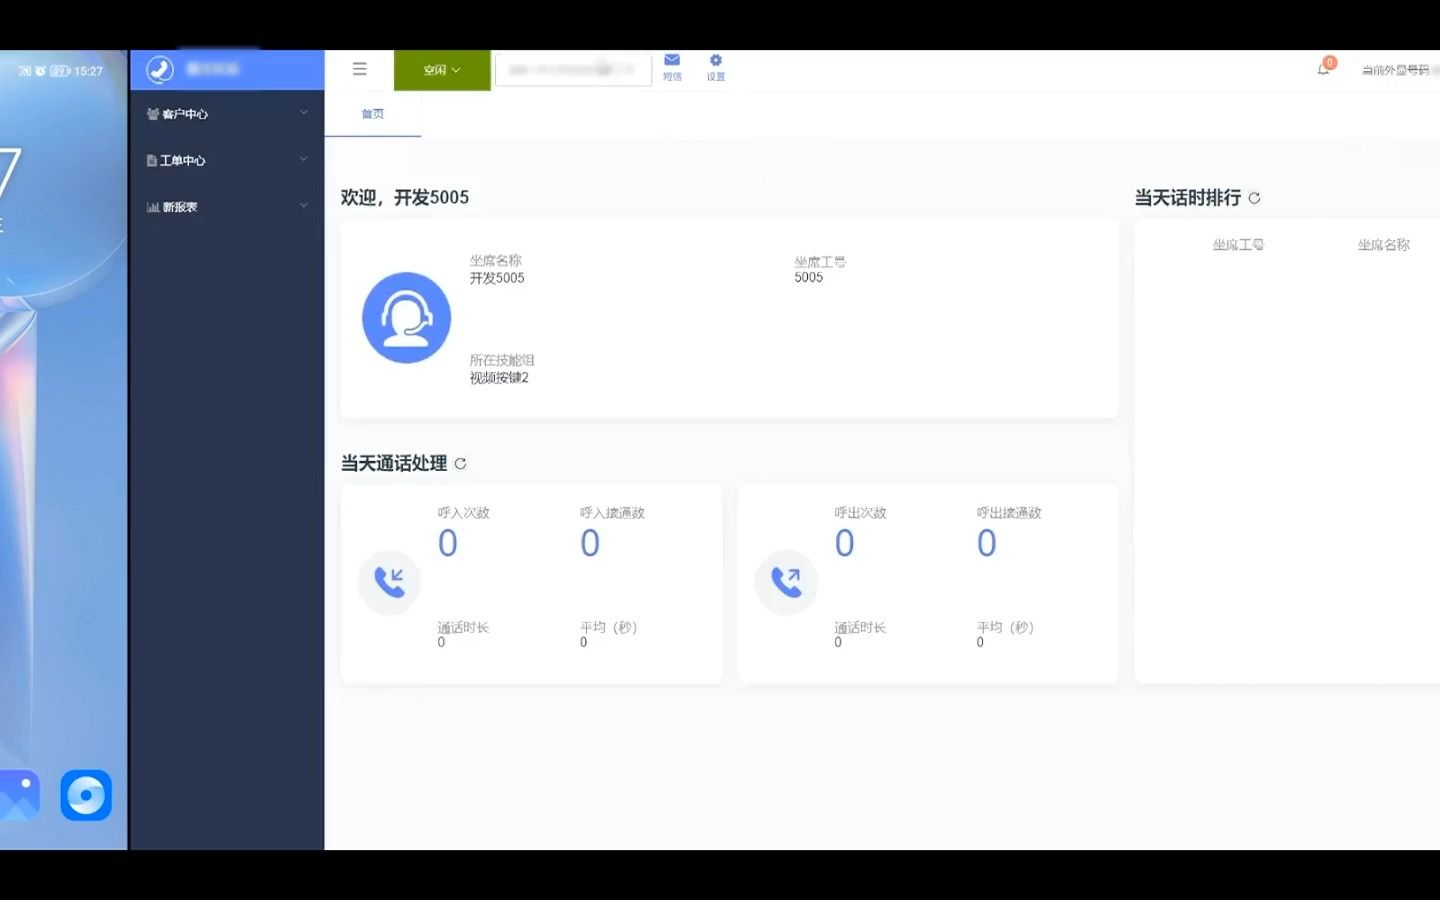Expand the 新报表 sidebar menu
The width and height of the screenshot is (1440, 900).
coord(227,207)
